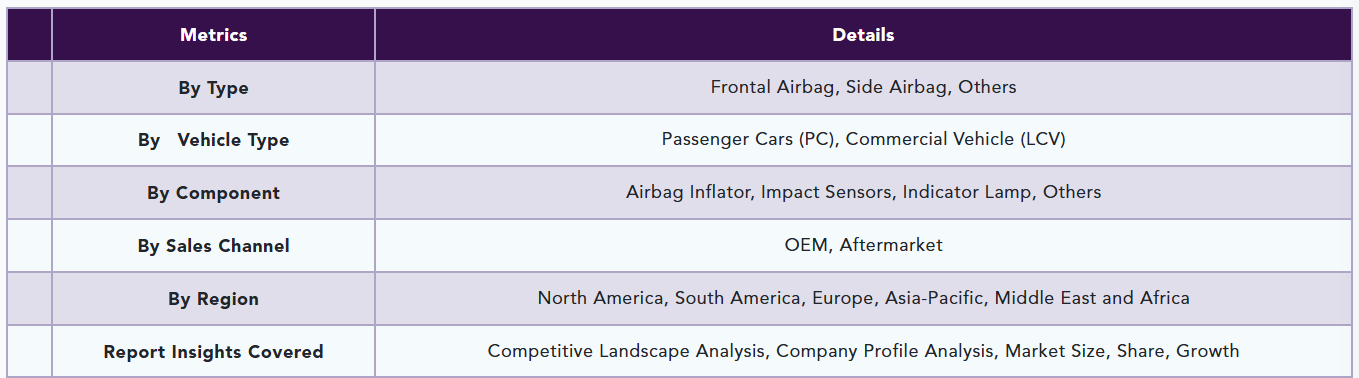Viewport: 1359px width, 378px height.
Task: Click the Report Insights Covered cell
Action: [213, 352]
